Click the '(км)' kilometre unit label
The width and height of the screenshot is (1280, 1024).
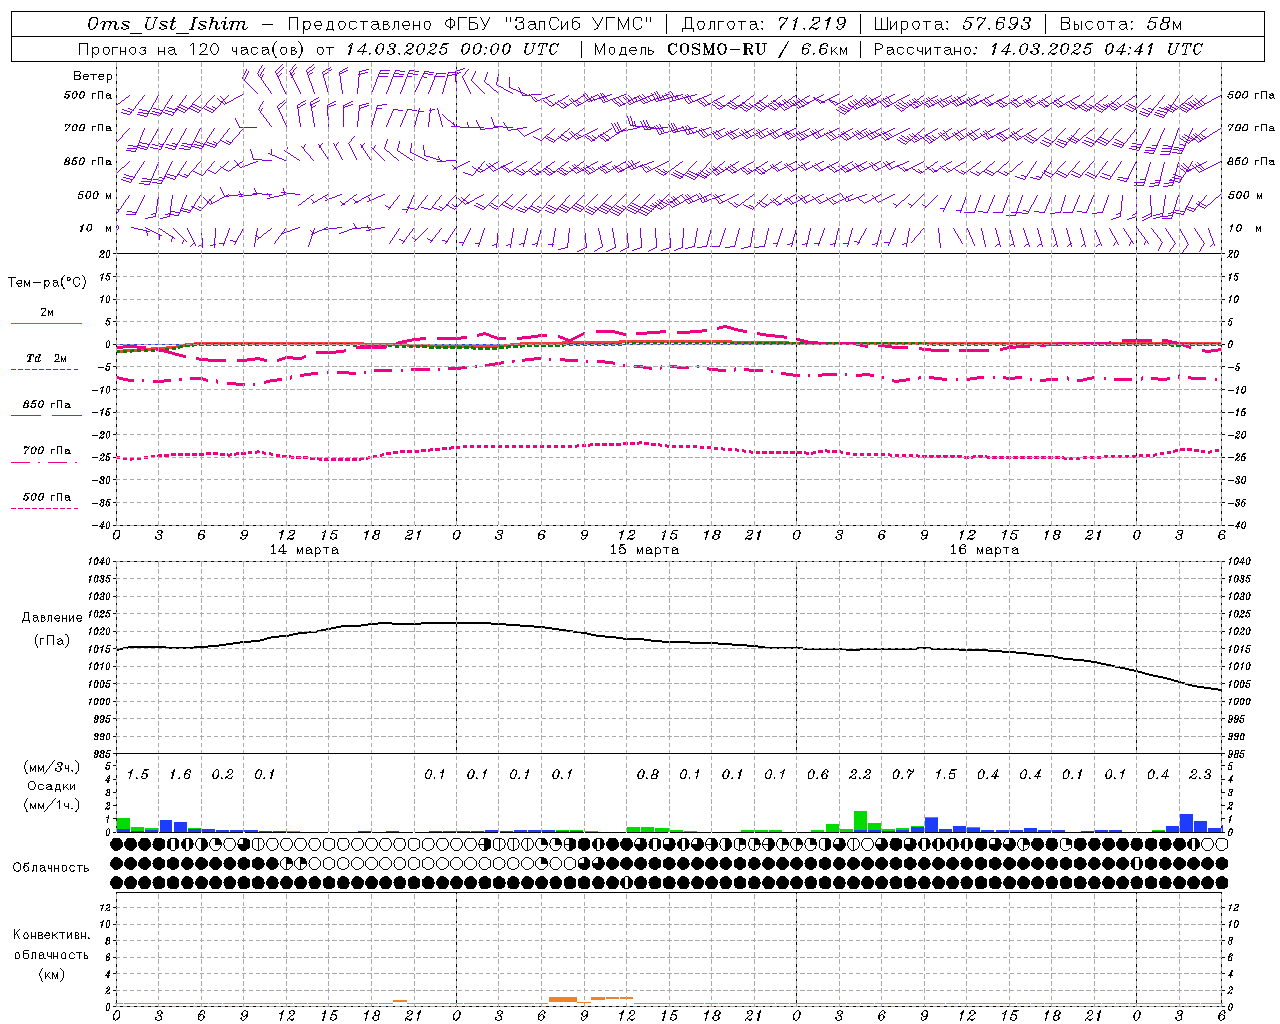tap(51, 974)
